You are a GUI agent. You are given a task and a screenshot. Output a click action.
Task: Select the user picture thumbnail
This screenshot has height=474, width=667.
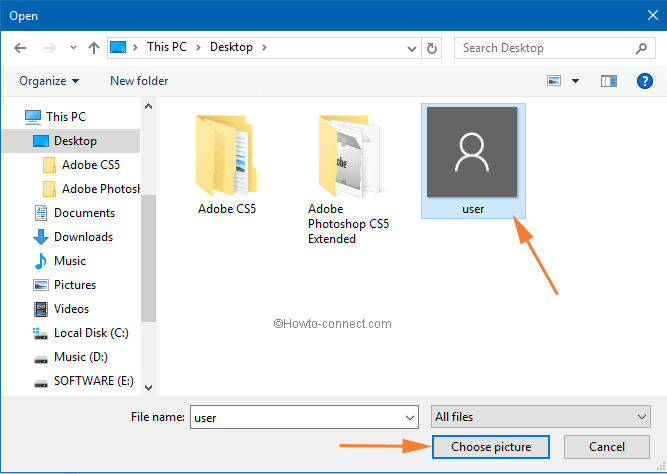pos(472,154)
